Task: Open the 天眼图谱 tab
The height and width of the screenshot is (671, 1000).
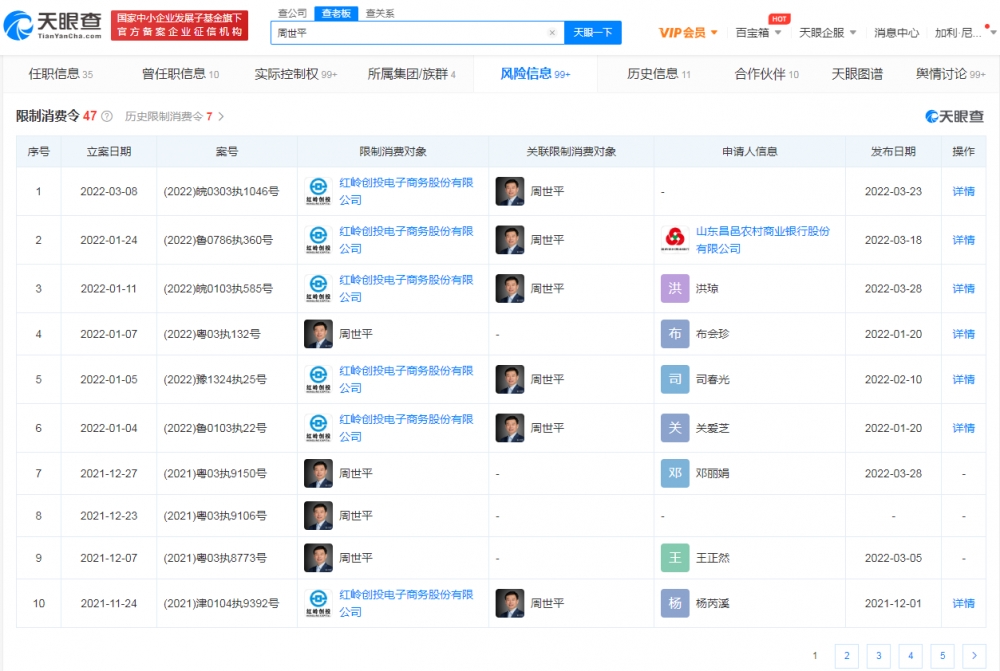Action: pos(857,74)
